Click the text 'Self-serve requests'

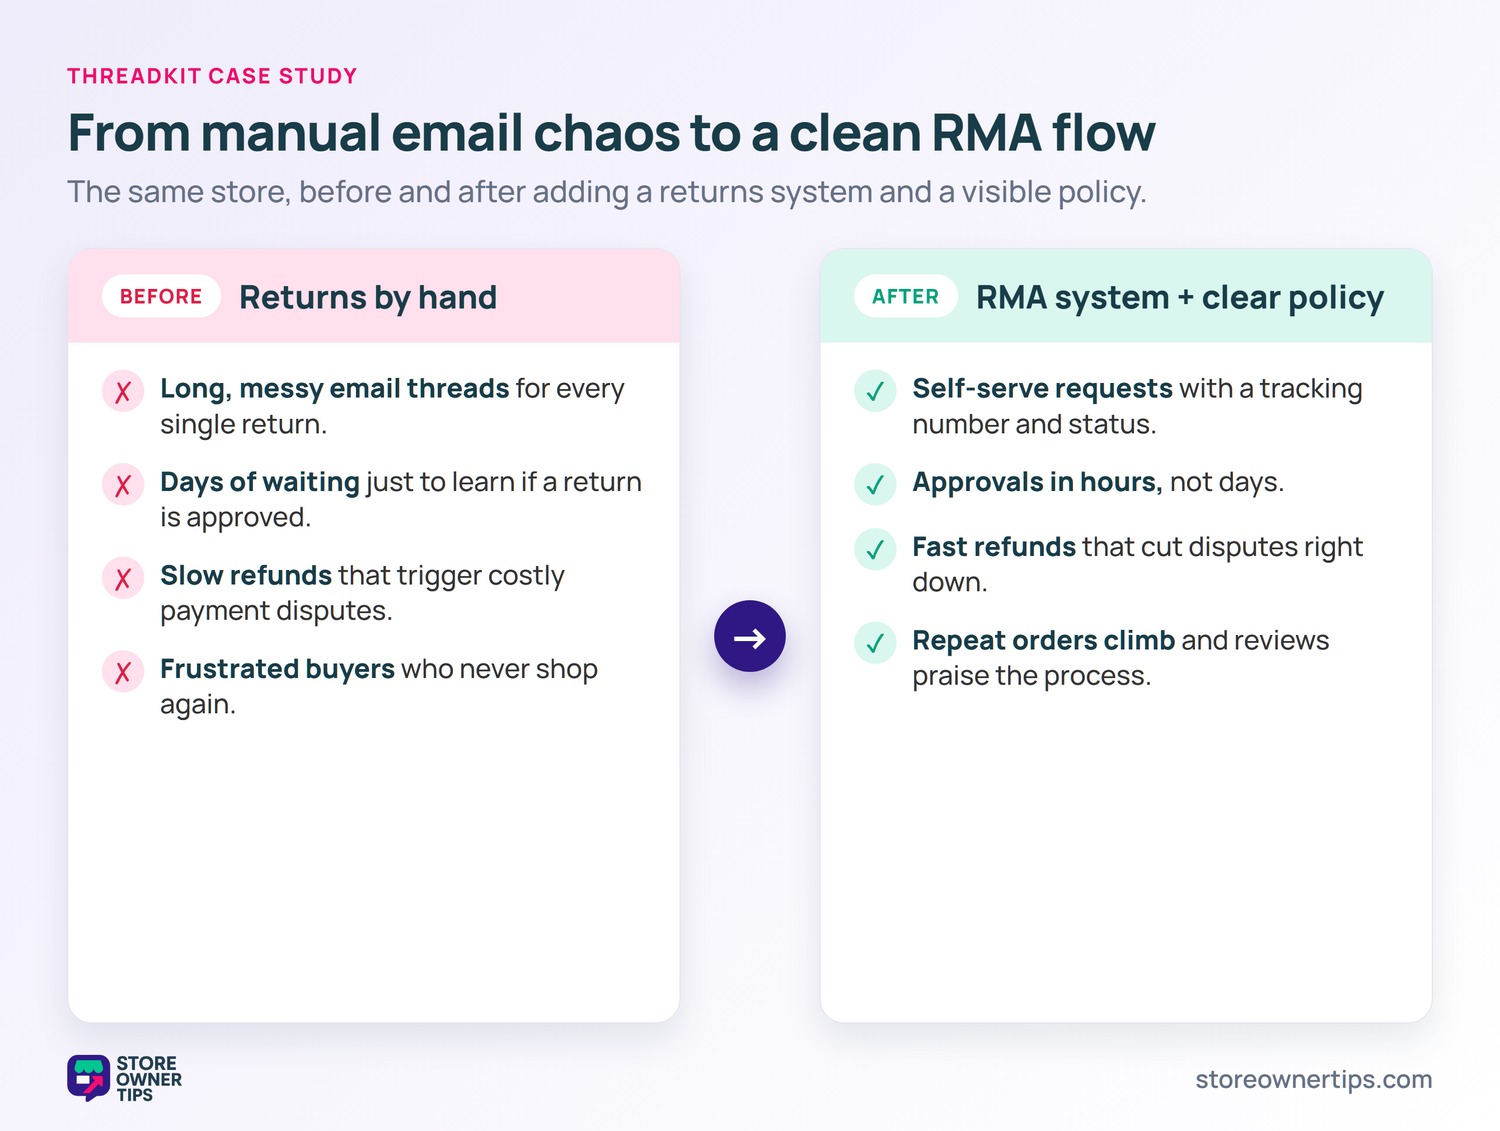(x=1042, y=388)
